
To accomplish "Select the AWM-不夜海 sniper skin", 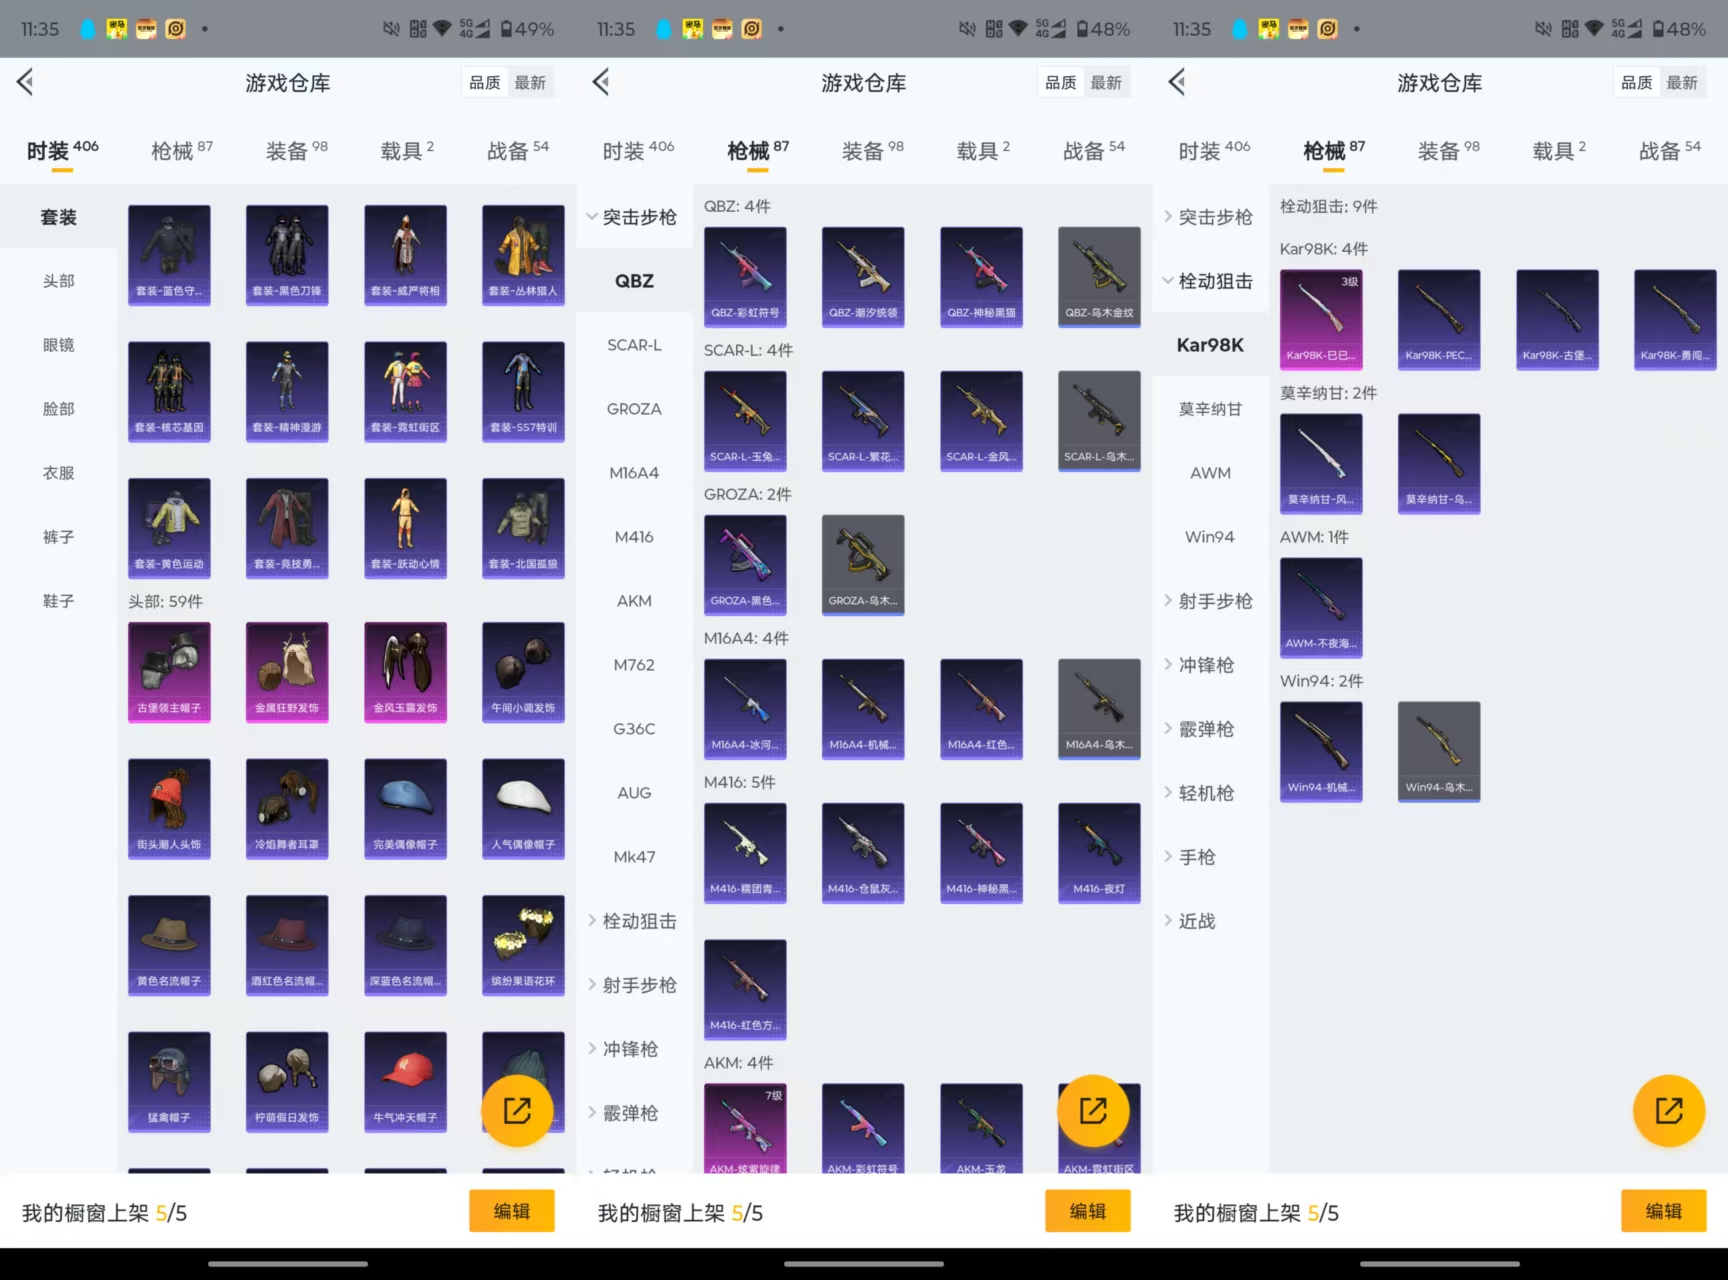I will coord(1321,607).
